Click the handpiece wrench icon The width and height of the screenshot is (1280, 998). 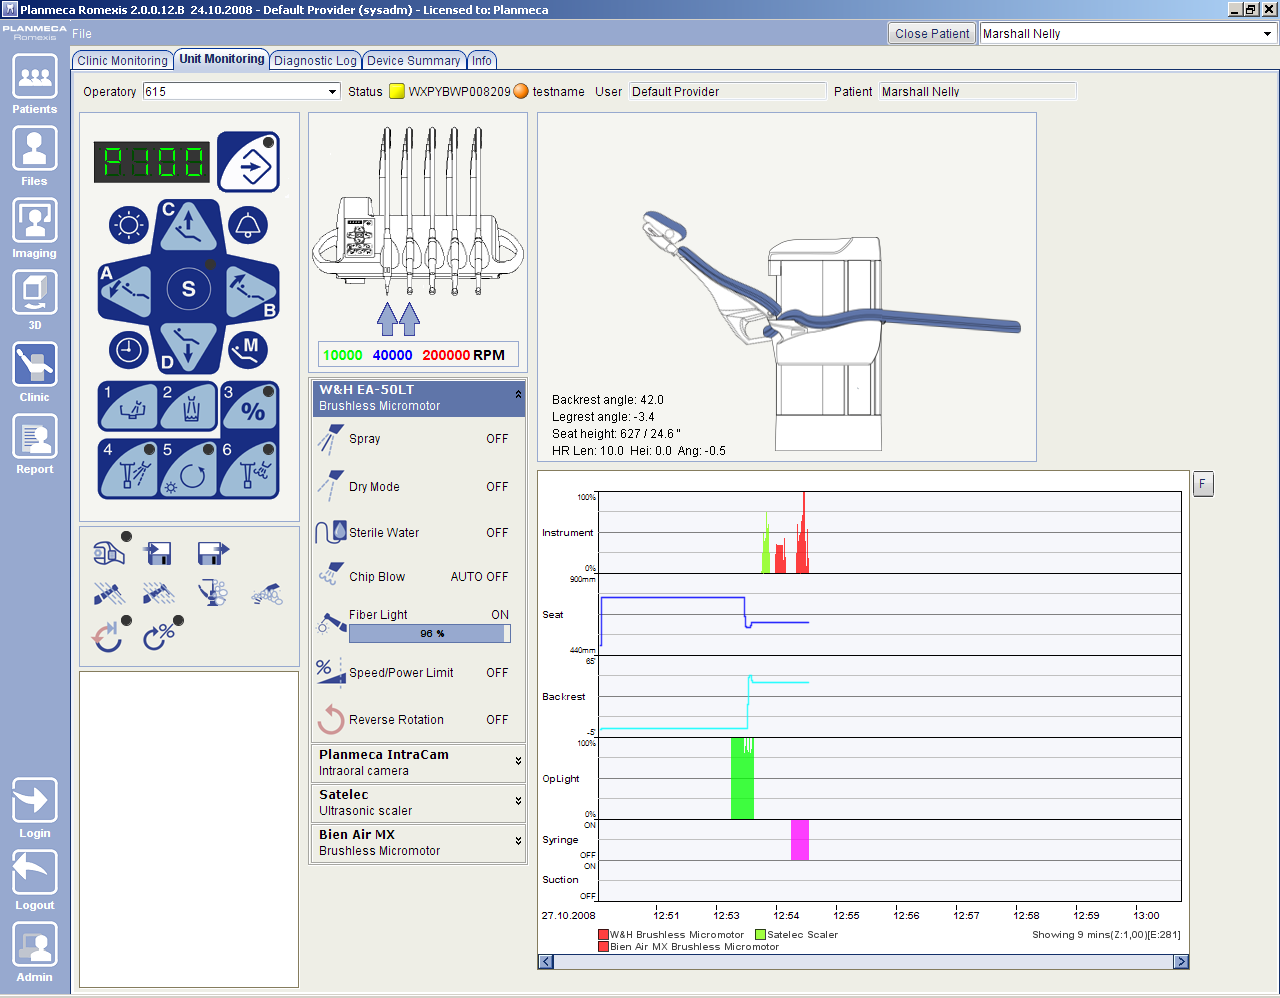109,552
